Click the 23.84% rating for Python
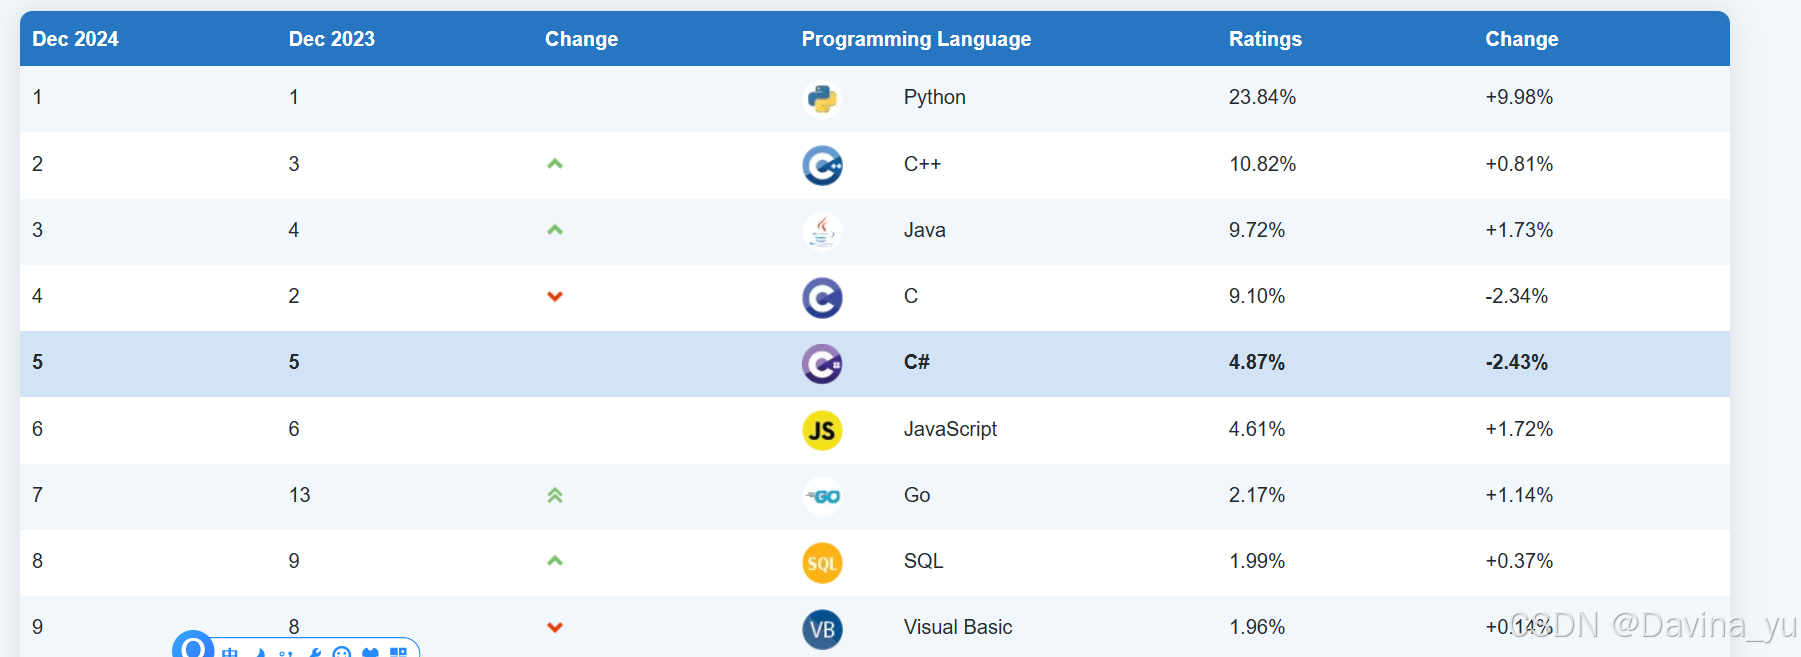 [x=1262, y=97]
